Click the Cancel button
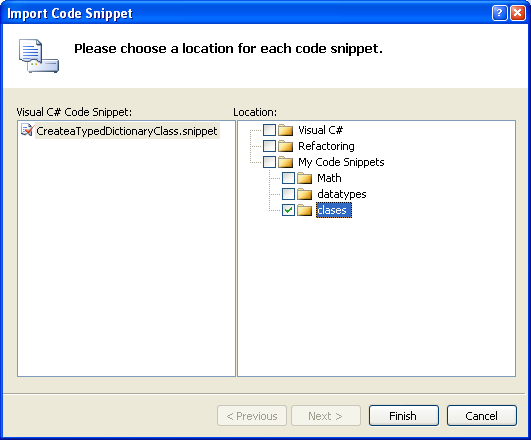The width and height of the screenshot is (531, 440). pyautogui.click(x=482, y=416)
